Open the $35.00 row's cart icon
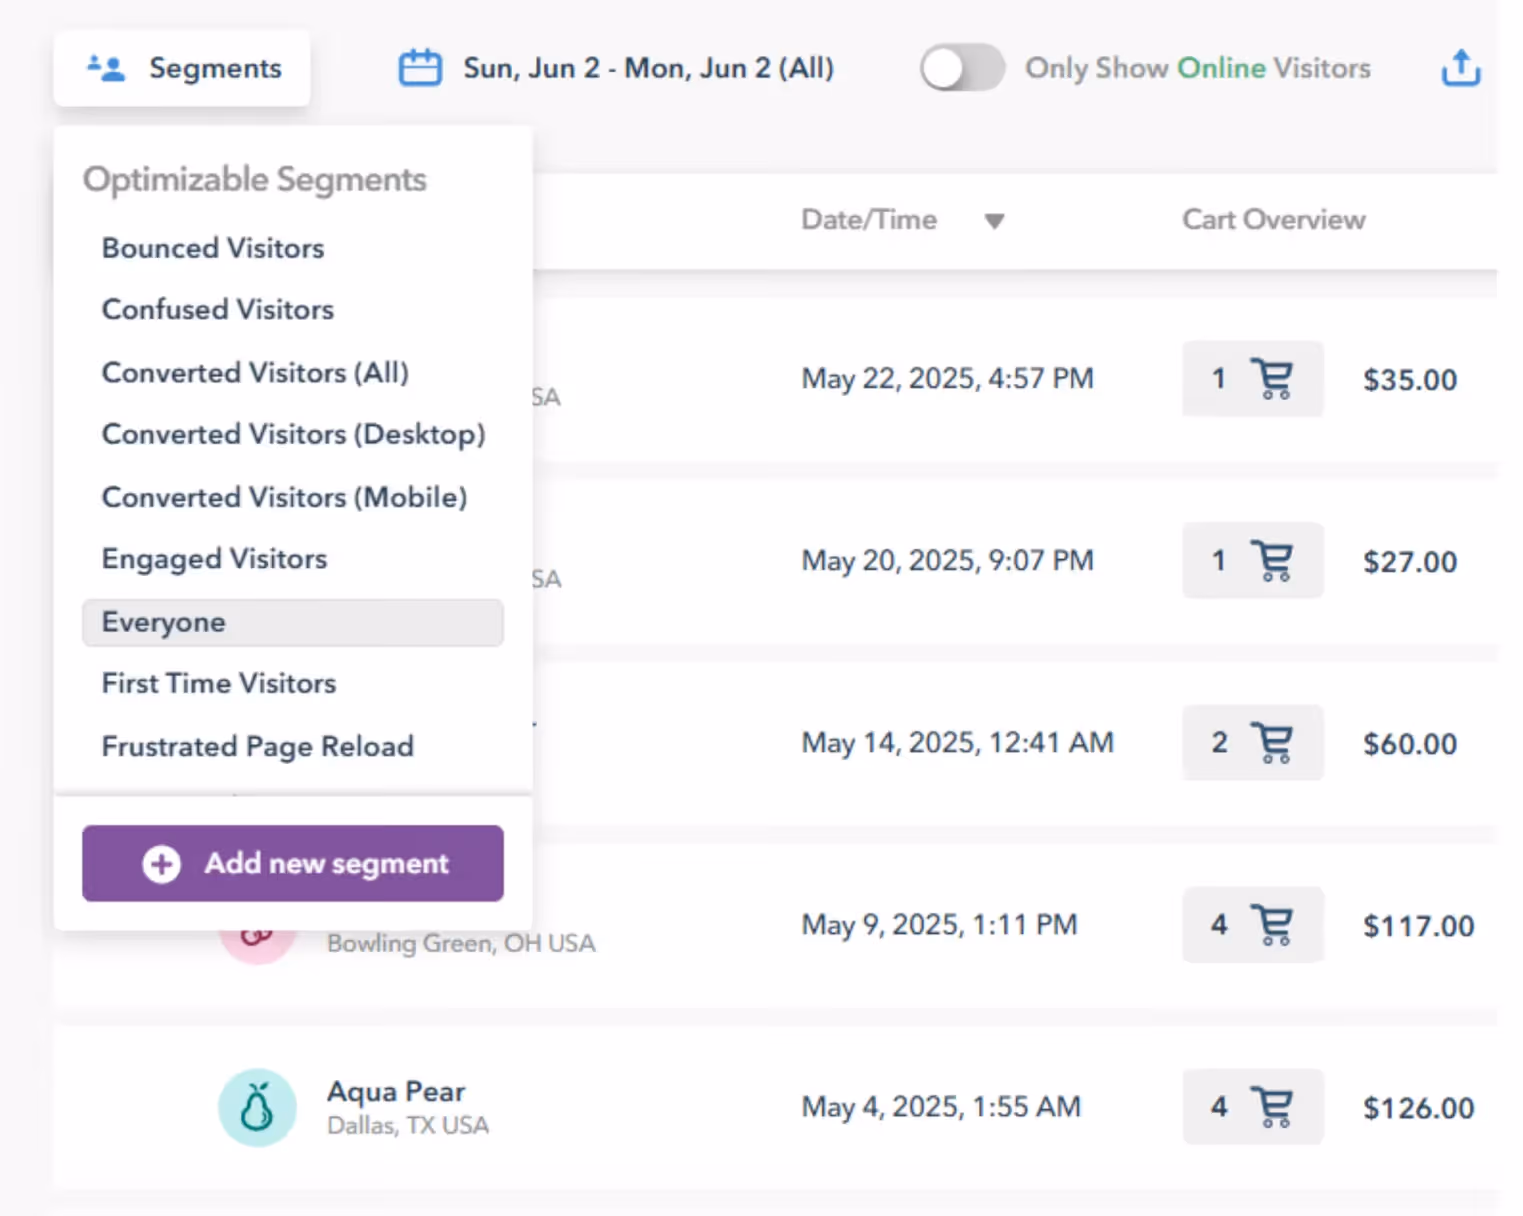The height and width of the screenshot is (1216, 1523). point(1273,379)
